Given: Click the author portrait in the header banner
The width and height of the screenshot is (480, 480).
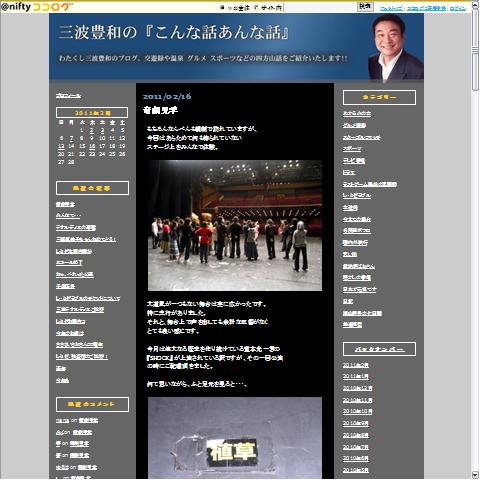Looking at the screenshot, I should point(395,47).
